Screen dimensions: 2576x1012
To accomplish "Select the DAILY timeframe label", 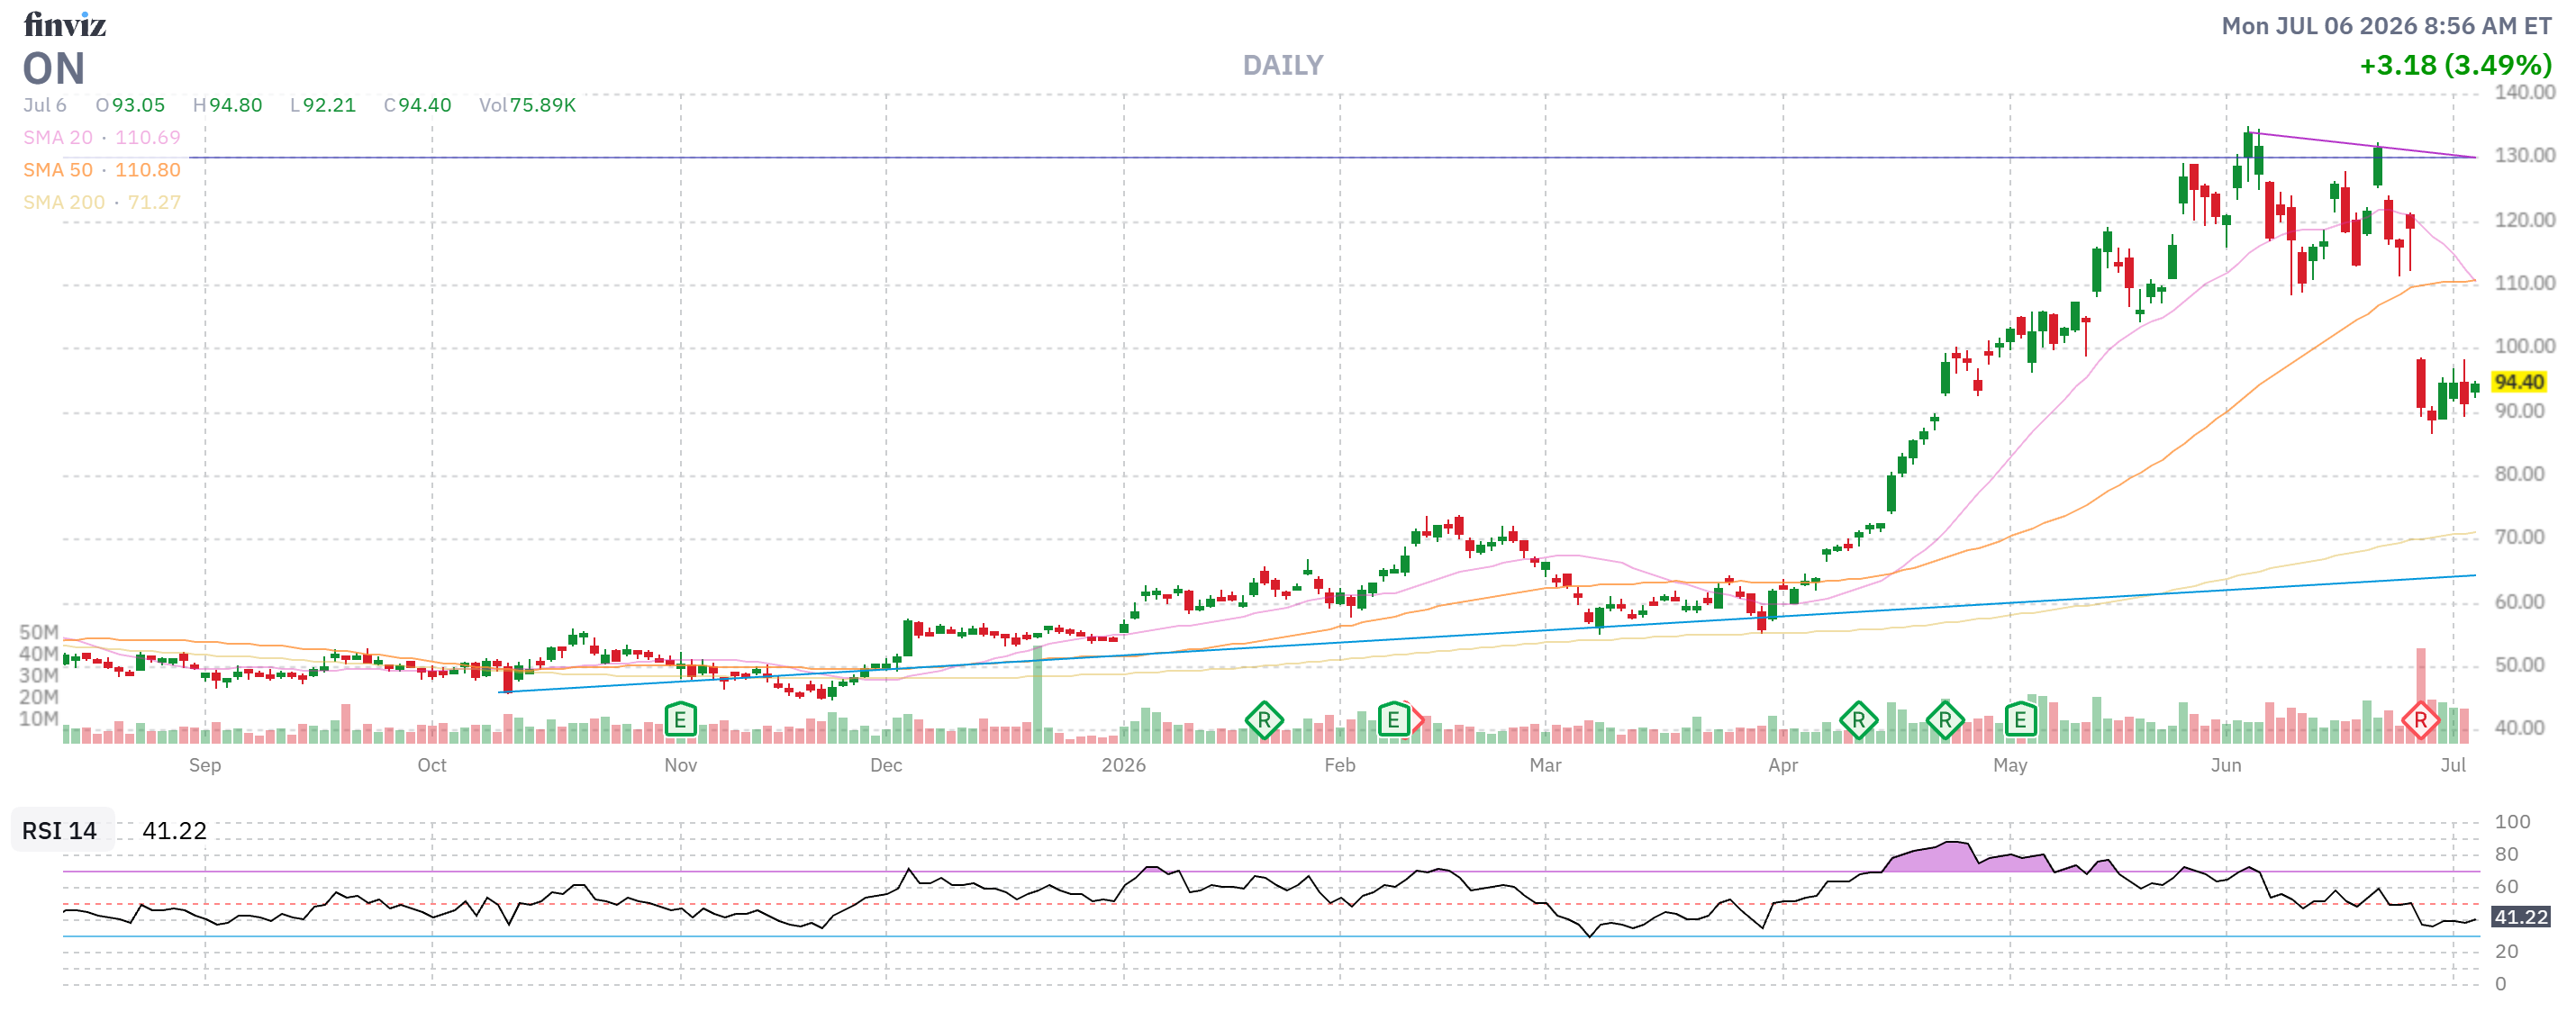I will (x=1283, y=65).
